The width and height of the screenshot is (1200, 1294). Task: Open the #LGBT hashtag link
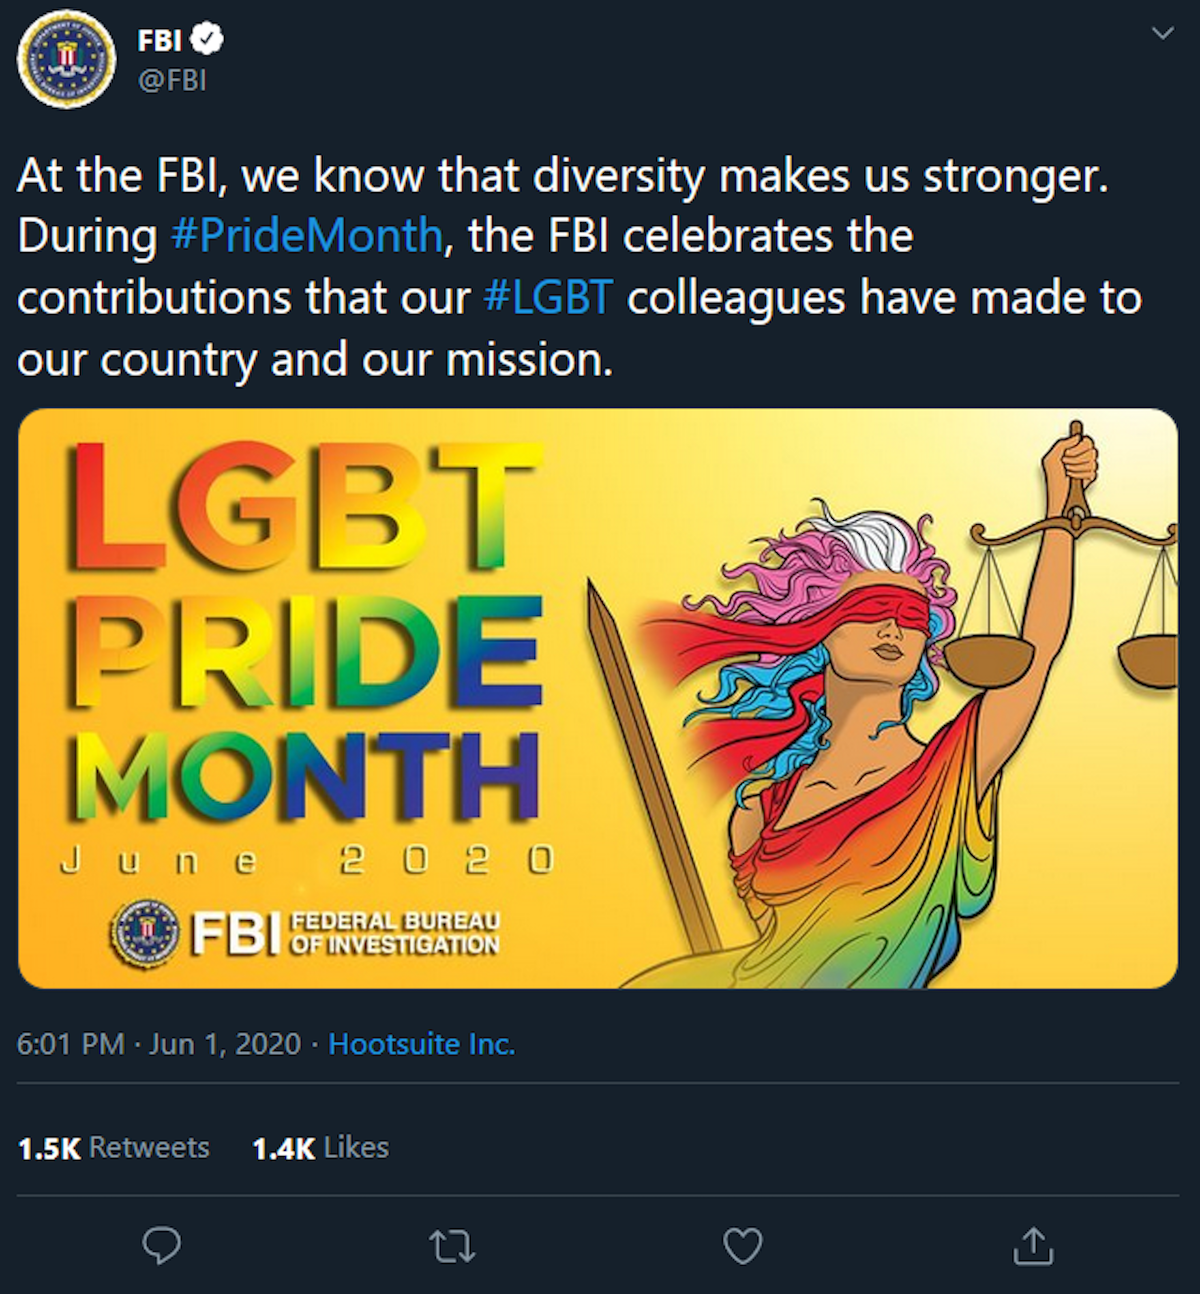coord(547,298)
